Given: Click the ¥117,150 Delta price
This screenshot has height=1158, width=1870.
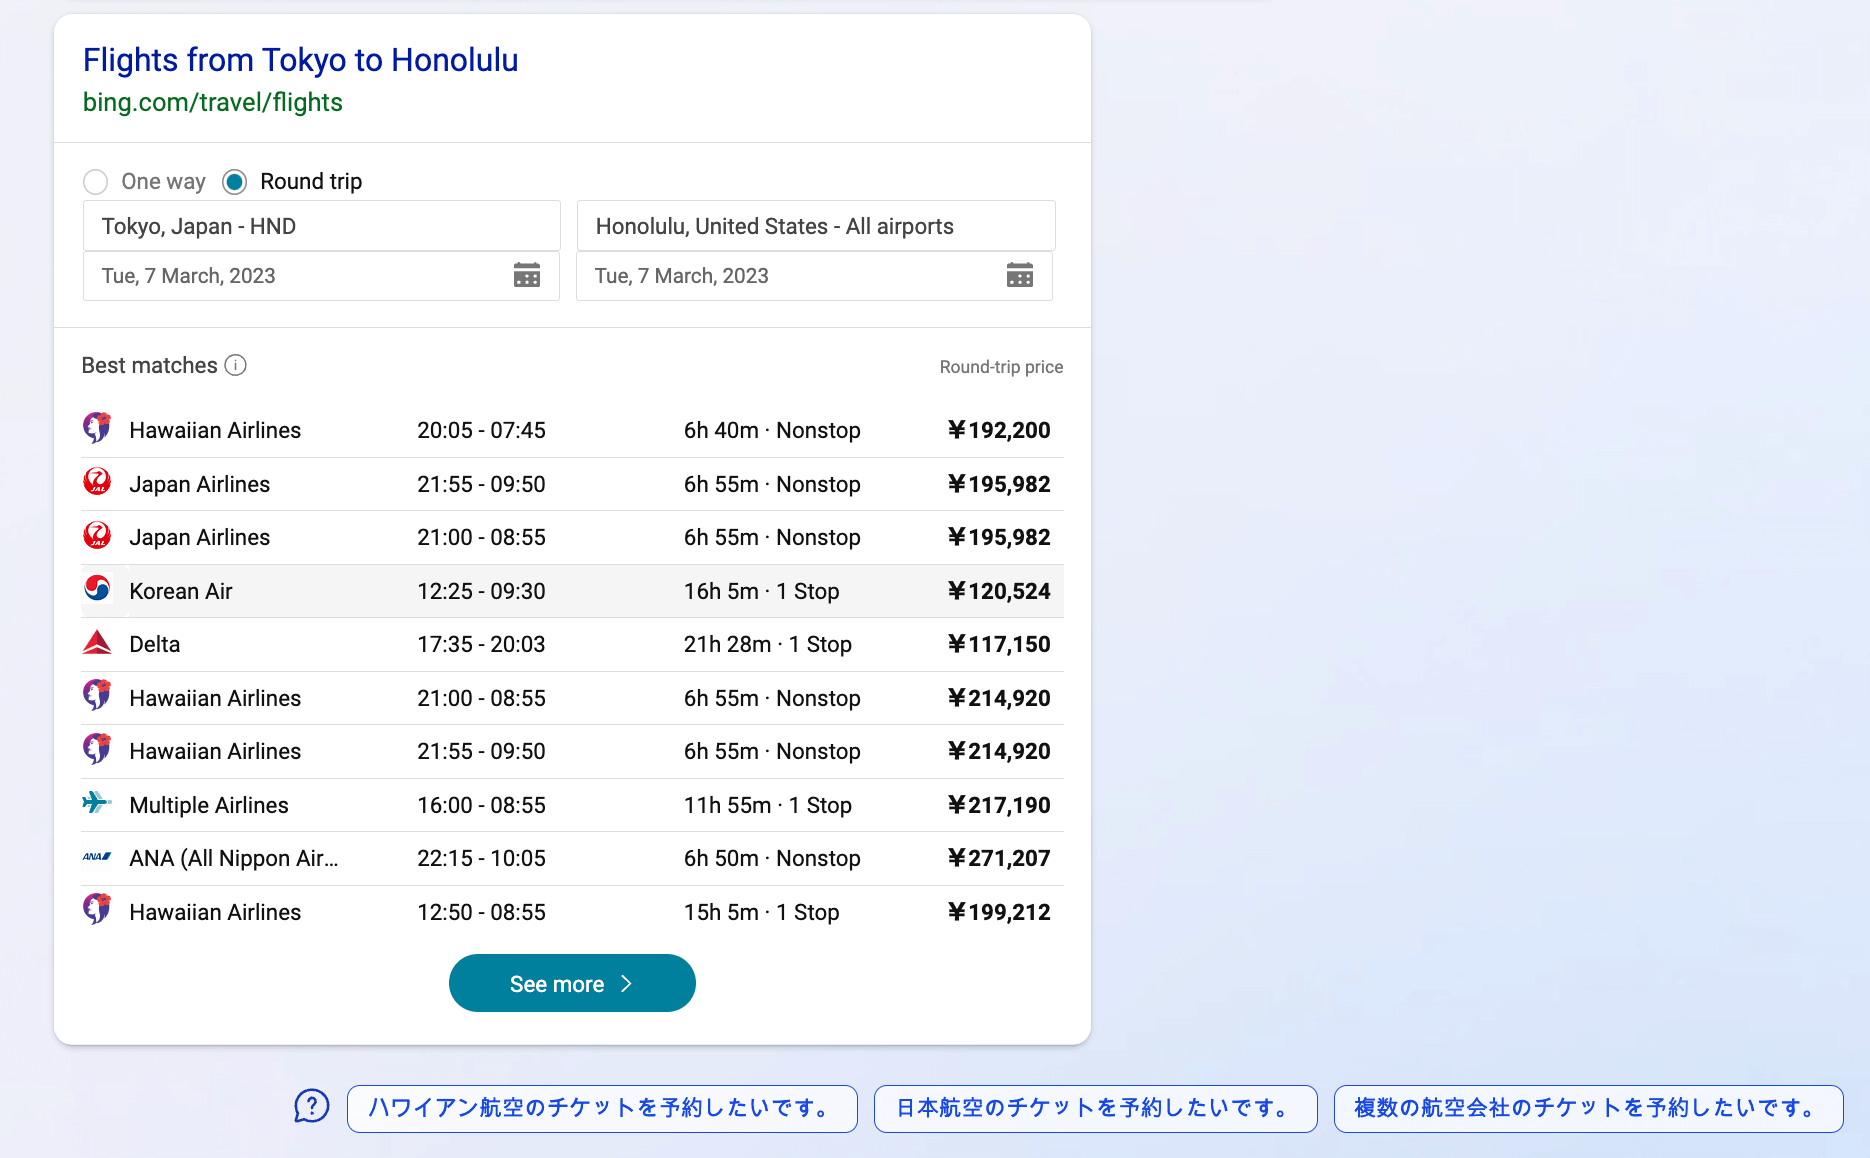Looking at the screenshot, I should [x=999, y=644].
